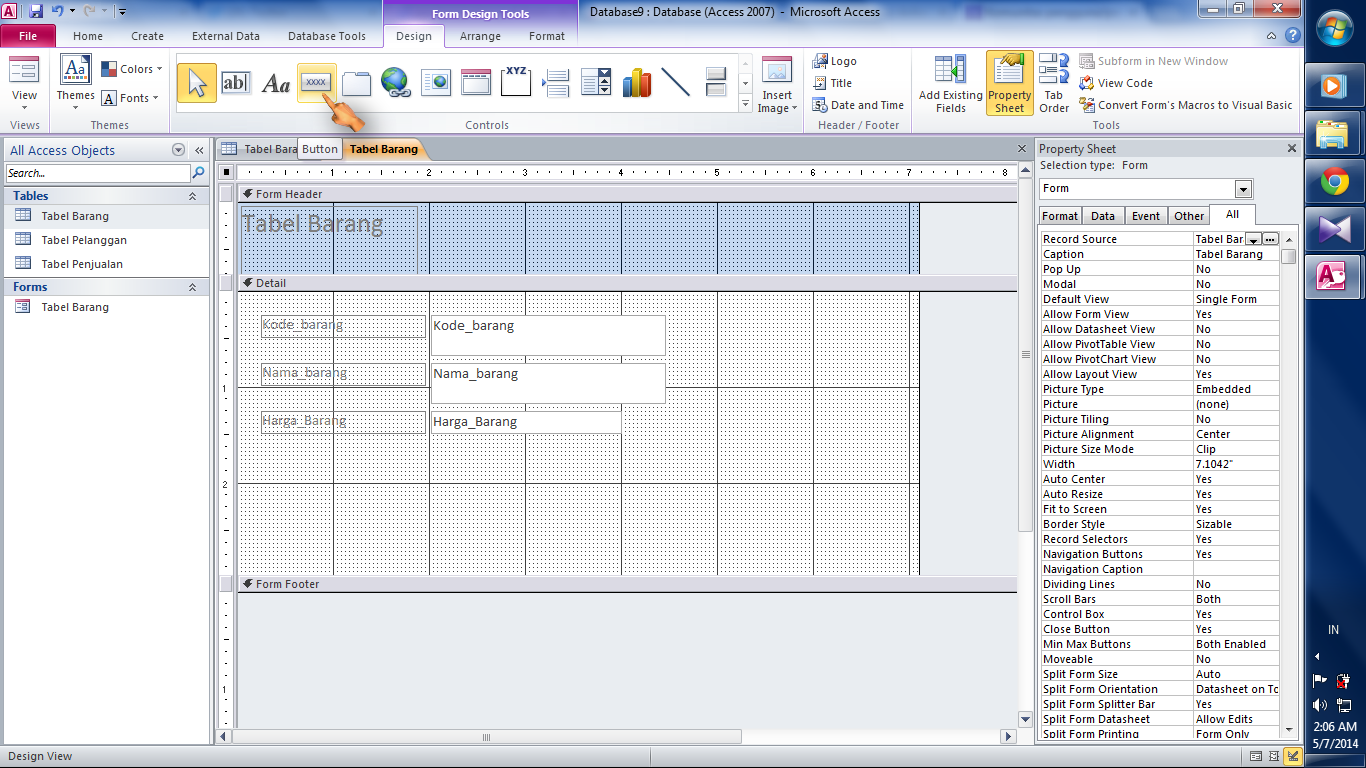Toggle the Property Sheet button
Image resolution: width=1366 pixels, height=768 pixels.
1009,85
